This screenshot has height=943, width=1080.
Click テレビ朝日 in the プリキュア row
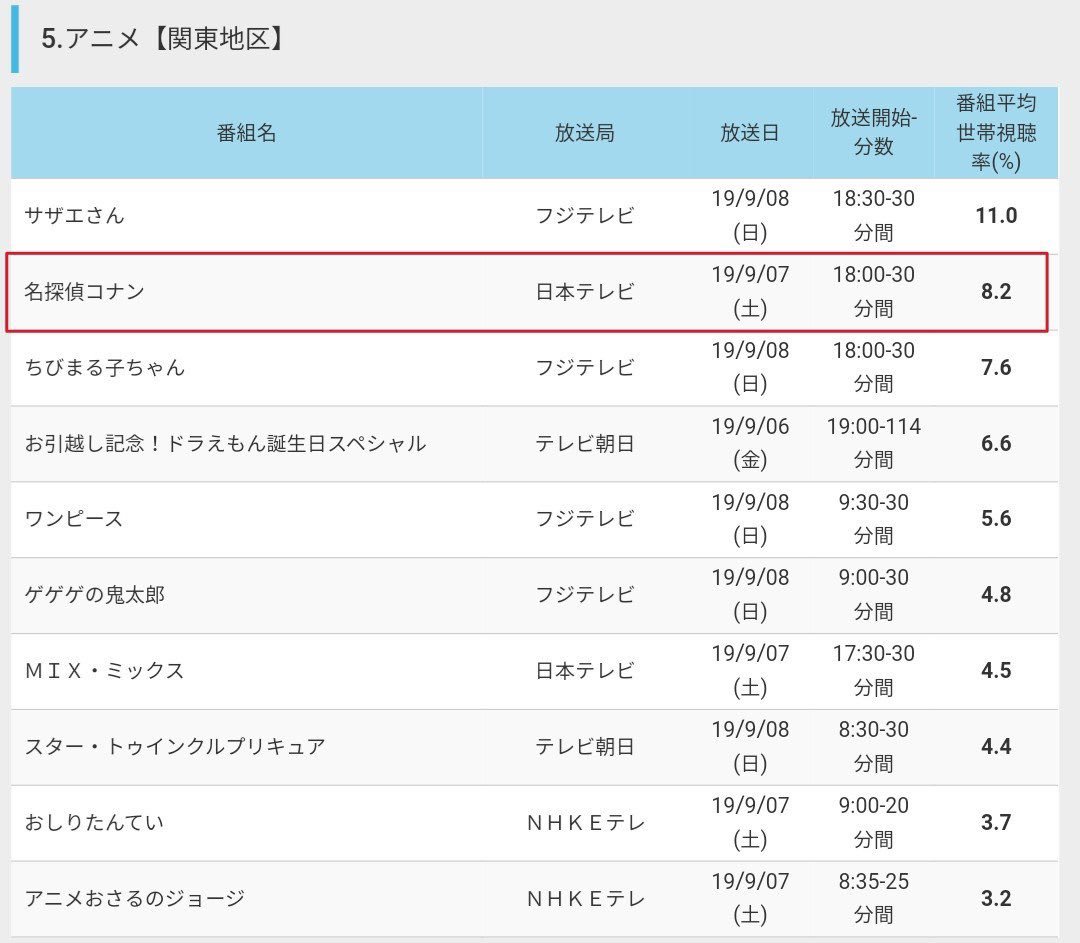[585, 747]
